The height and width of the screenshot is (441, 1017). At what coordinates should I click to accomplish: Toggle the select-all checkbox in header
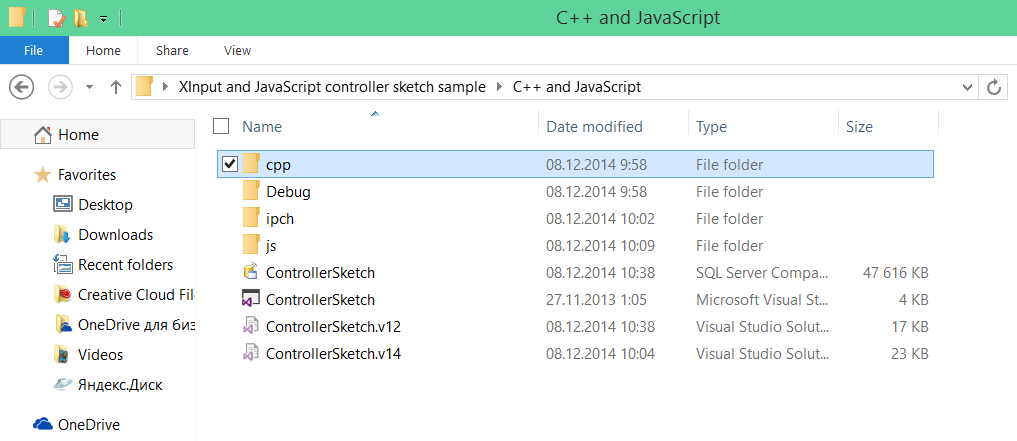pos(221,126)
